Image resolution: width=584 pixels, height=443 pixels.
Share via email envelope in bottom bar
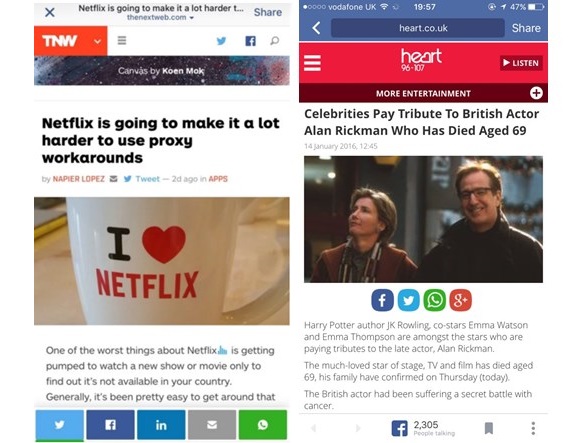coord(212,425)
